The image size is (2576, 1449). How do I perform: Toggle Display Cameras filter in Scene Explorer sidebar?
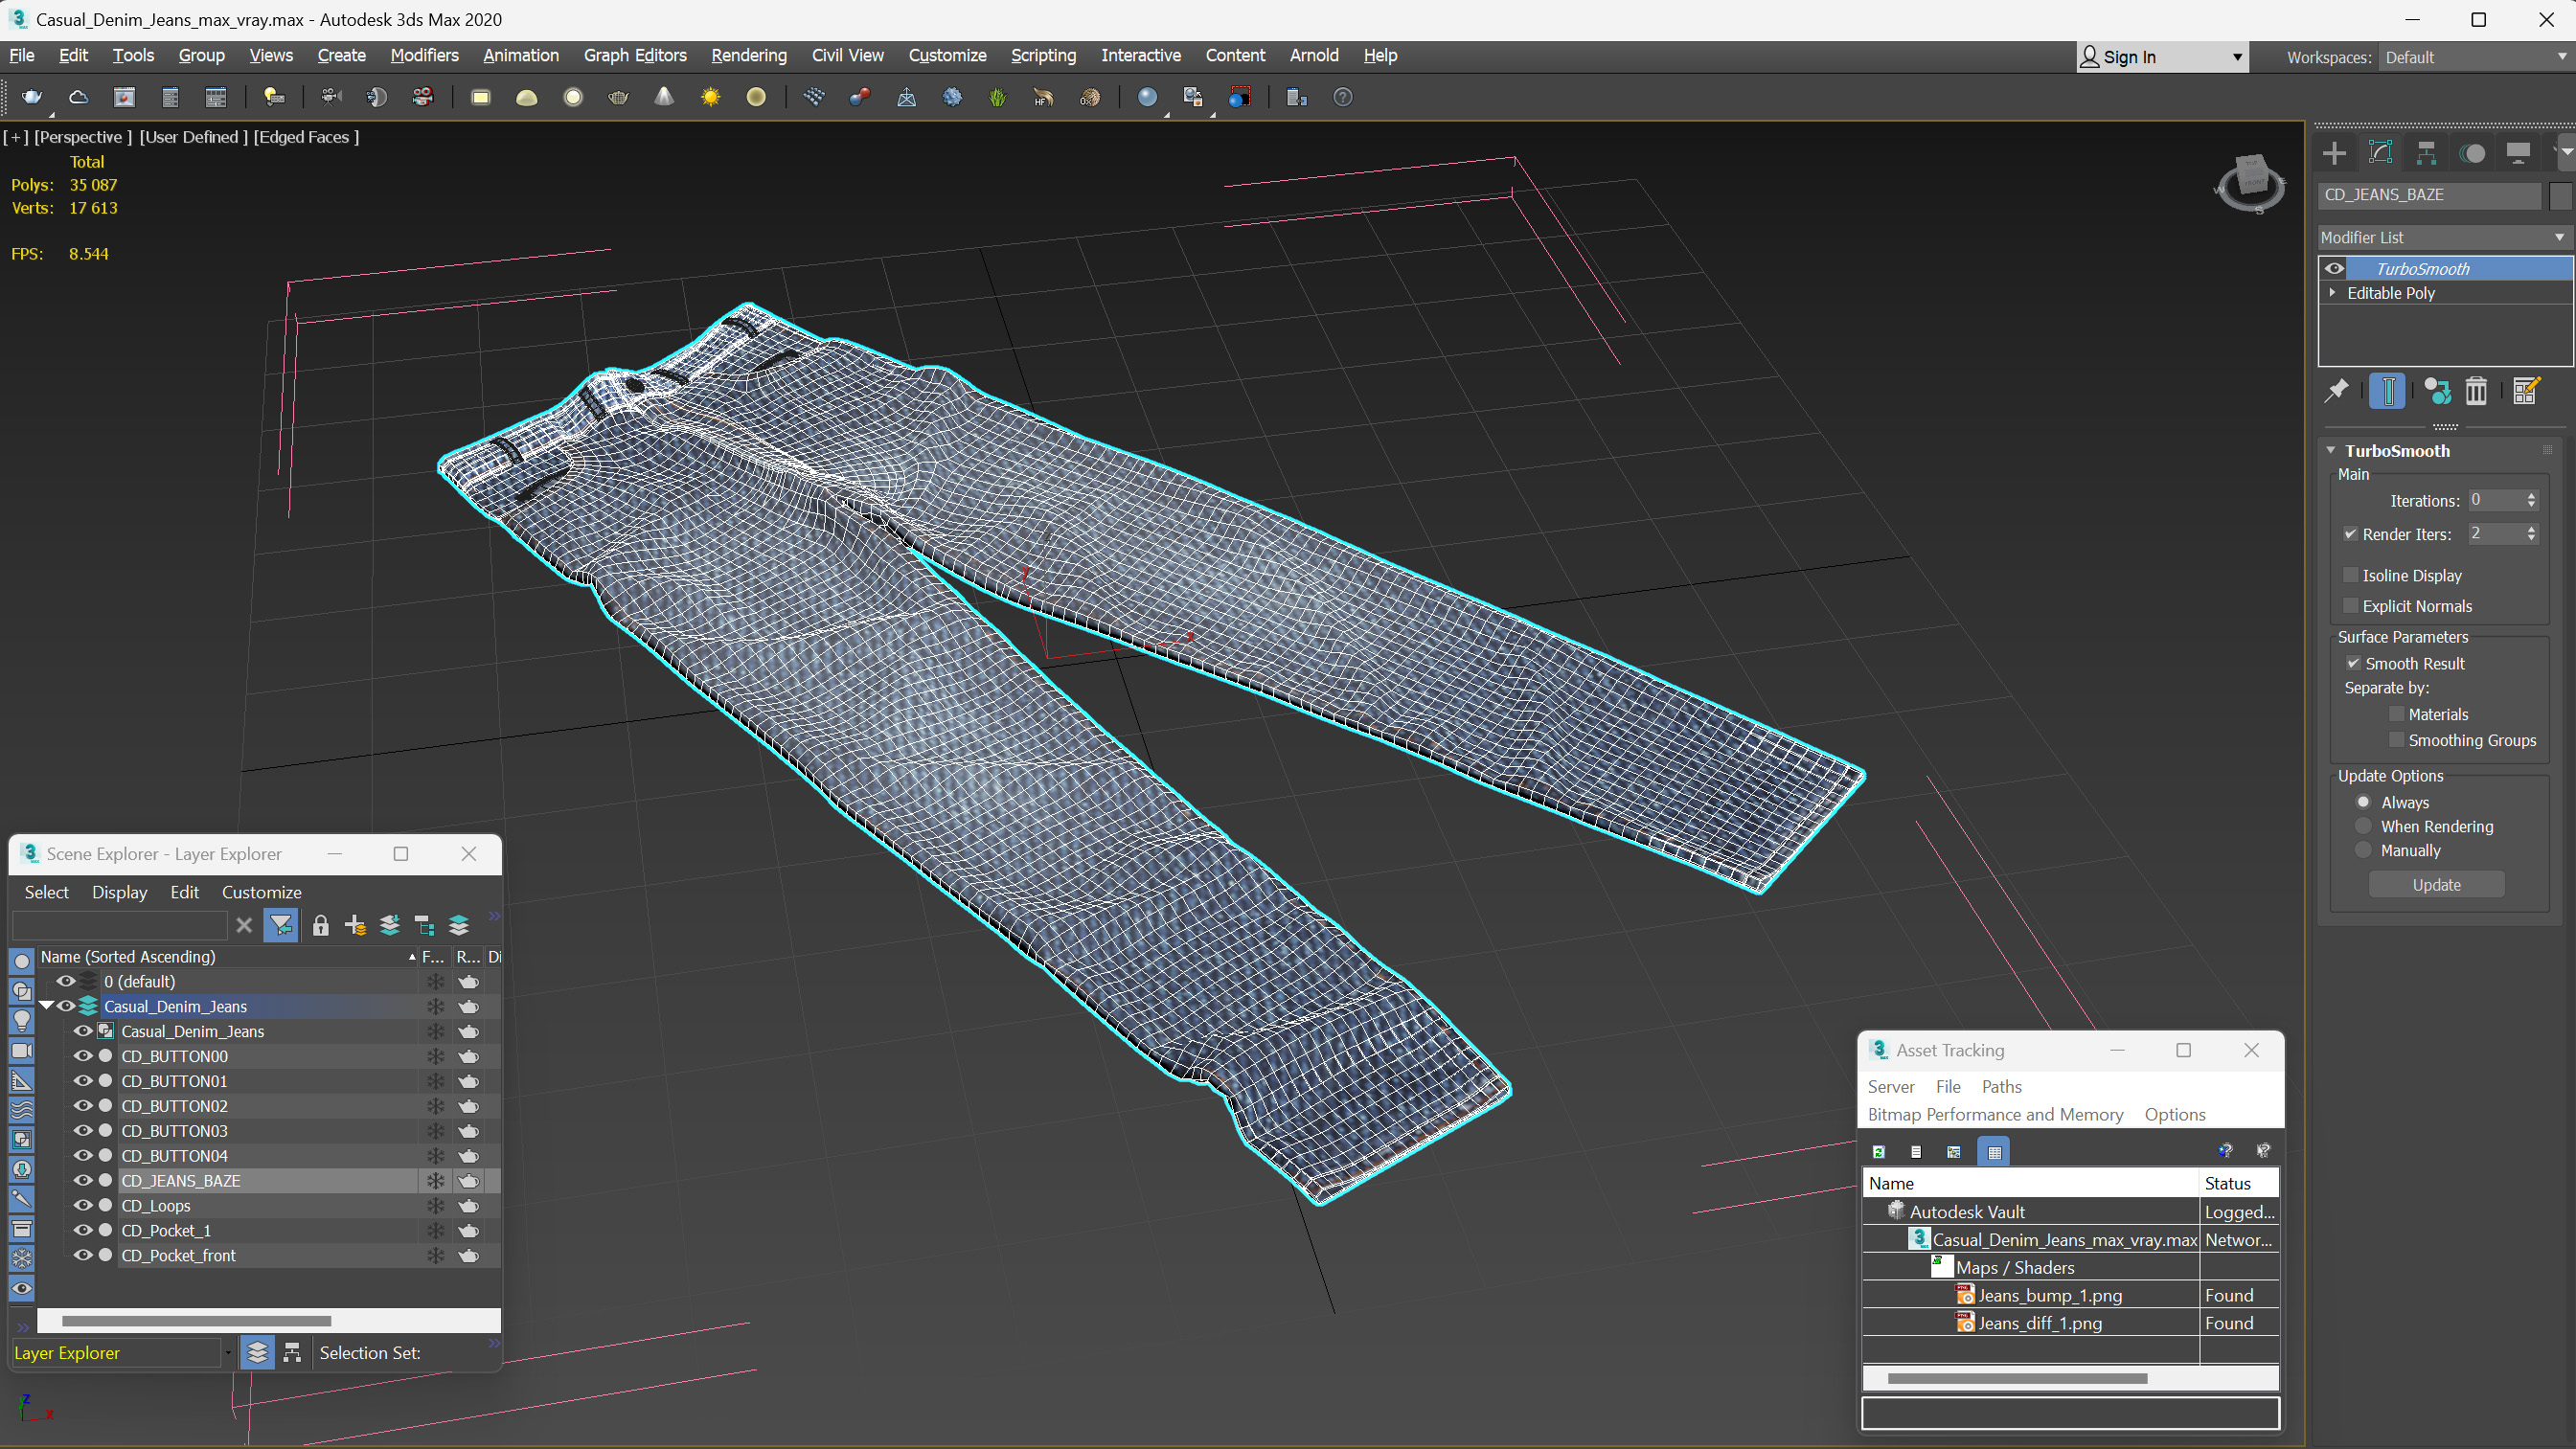point(21,1051)
